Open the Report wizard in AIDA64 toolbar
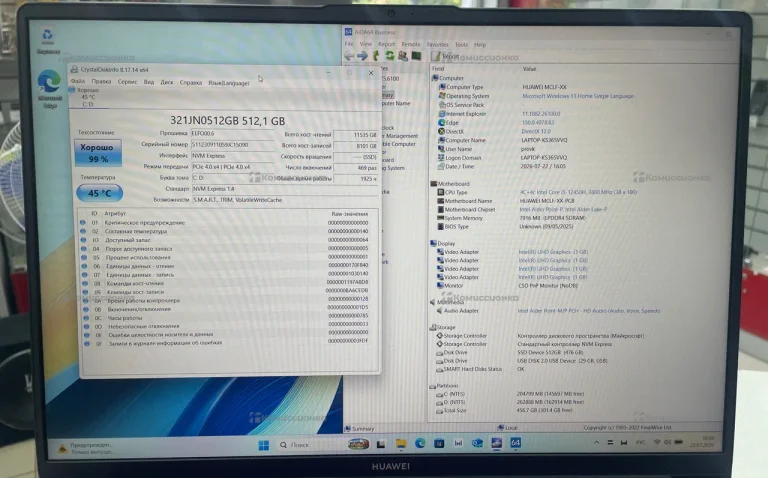 tap(445, 56)
